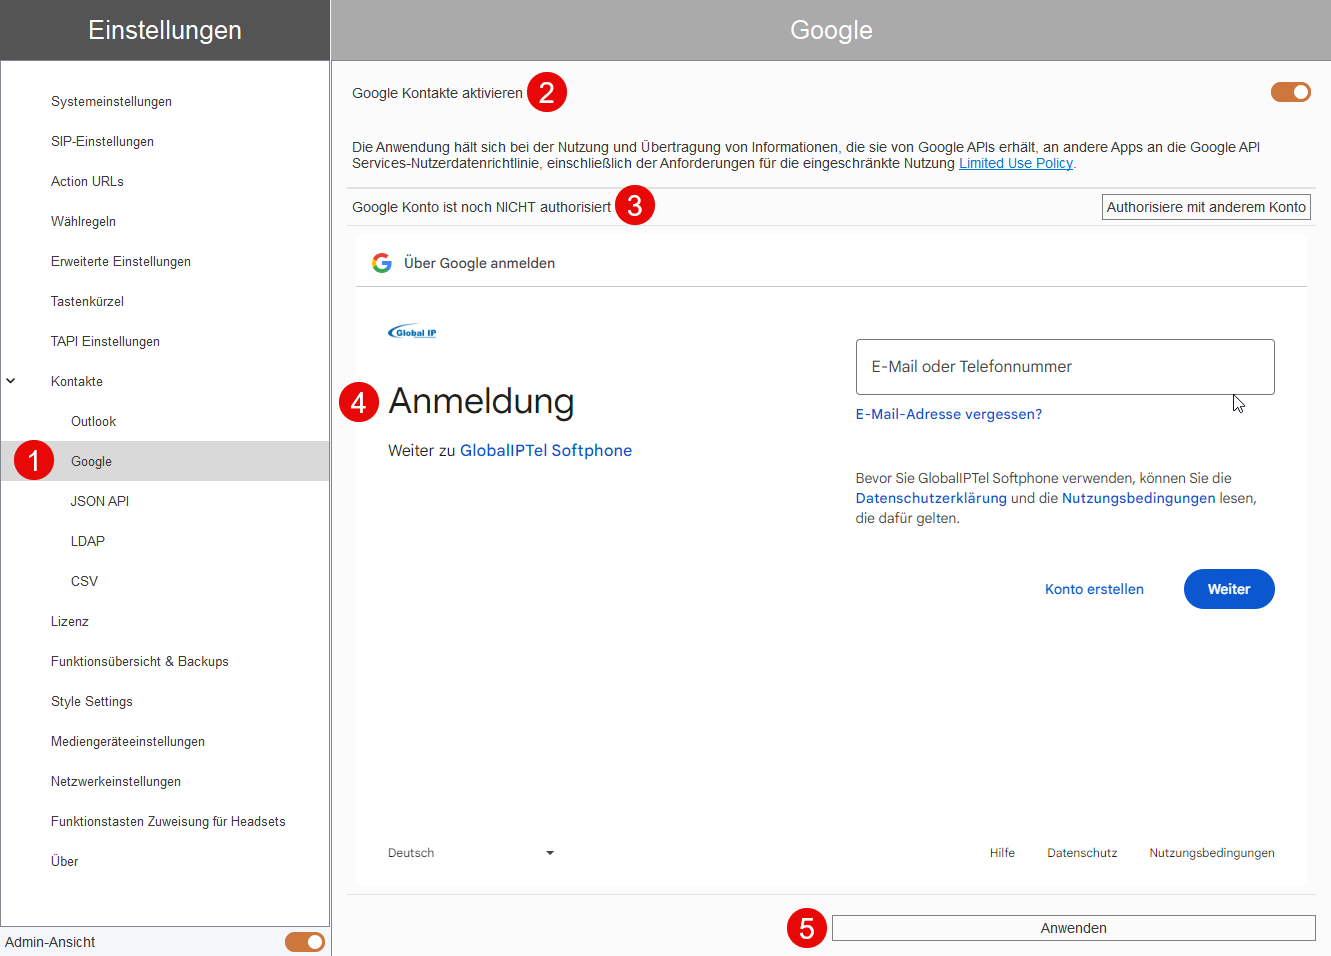This screenshot has width=1331, height=956.
Task: Click Authorisiere mit anderem Konto button
Action: point(1206,207)
